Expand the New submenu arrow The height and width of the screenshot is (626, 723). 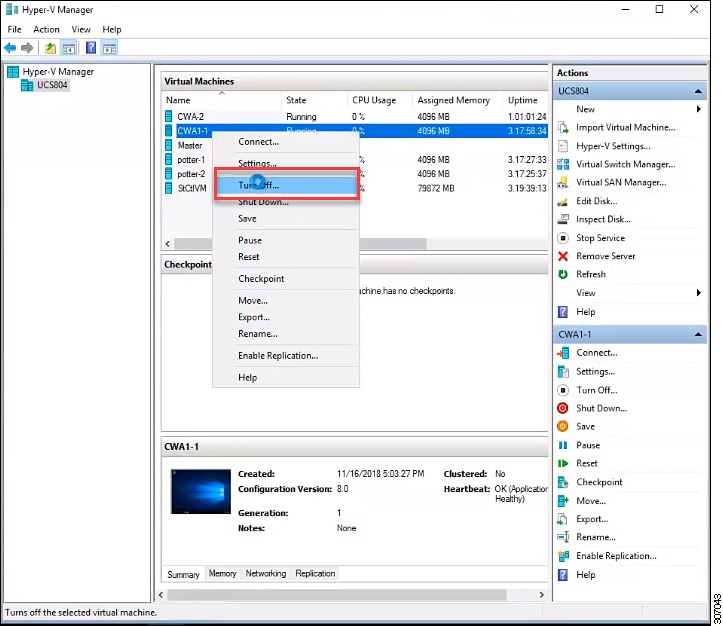coord(699,109)
